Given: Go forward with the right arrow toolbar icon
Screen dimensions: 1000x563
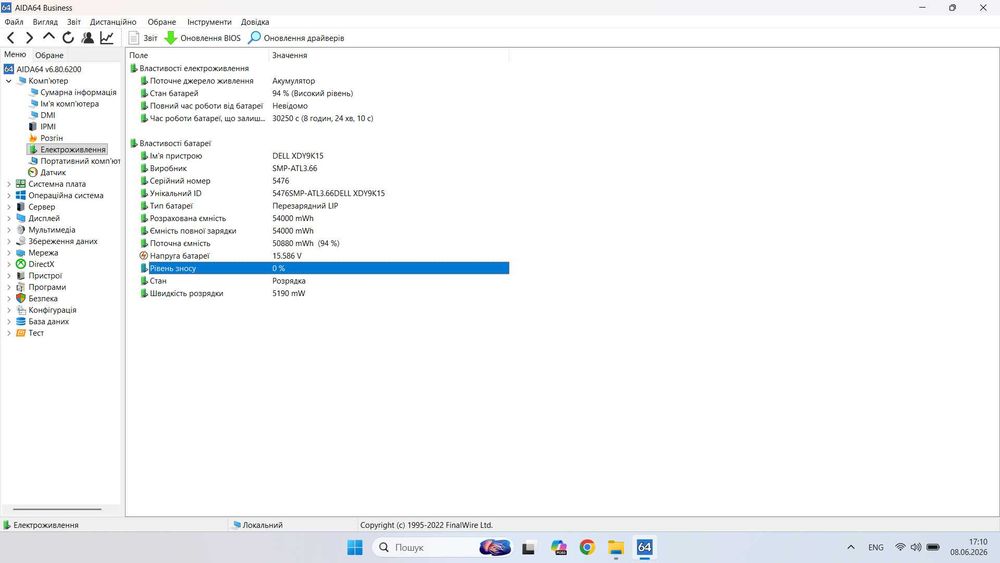Looking at the screenshot, I should click(x=29, y=38).
